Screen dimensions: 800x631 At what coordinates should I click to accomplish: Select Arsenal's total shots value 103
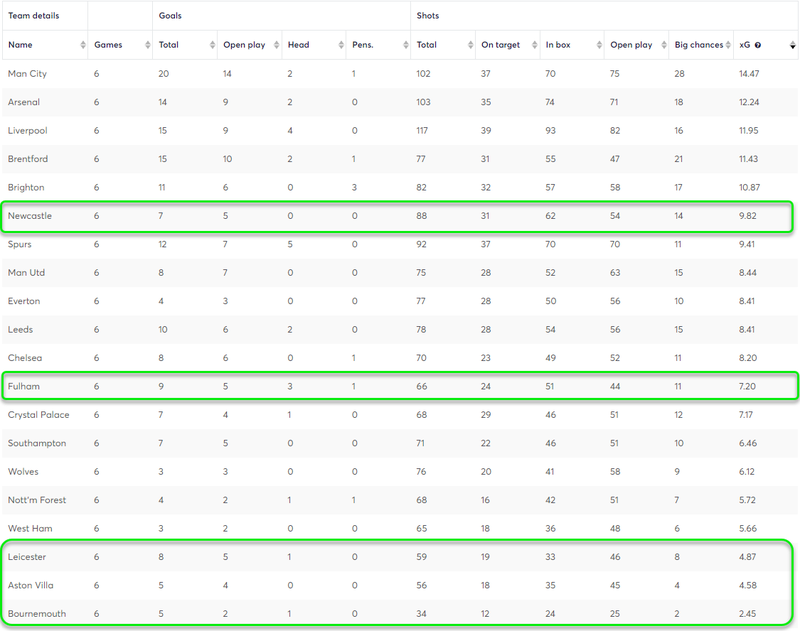423,102
